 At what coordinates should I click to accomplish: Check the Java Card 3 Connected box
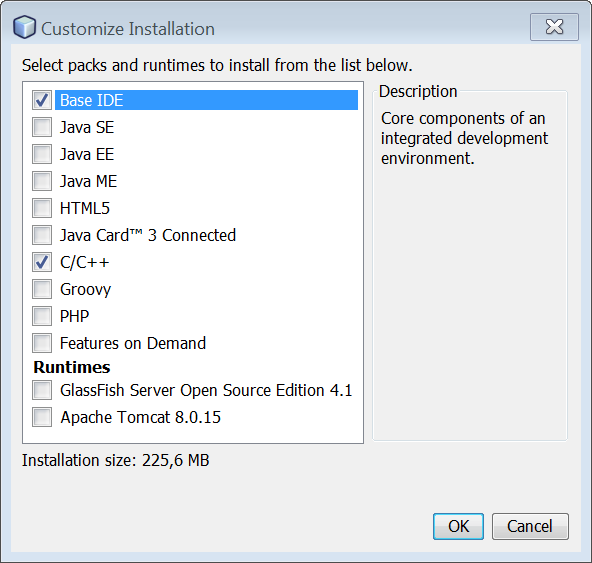tap(42, 235)
